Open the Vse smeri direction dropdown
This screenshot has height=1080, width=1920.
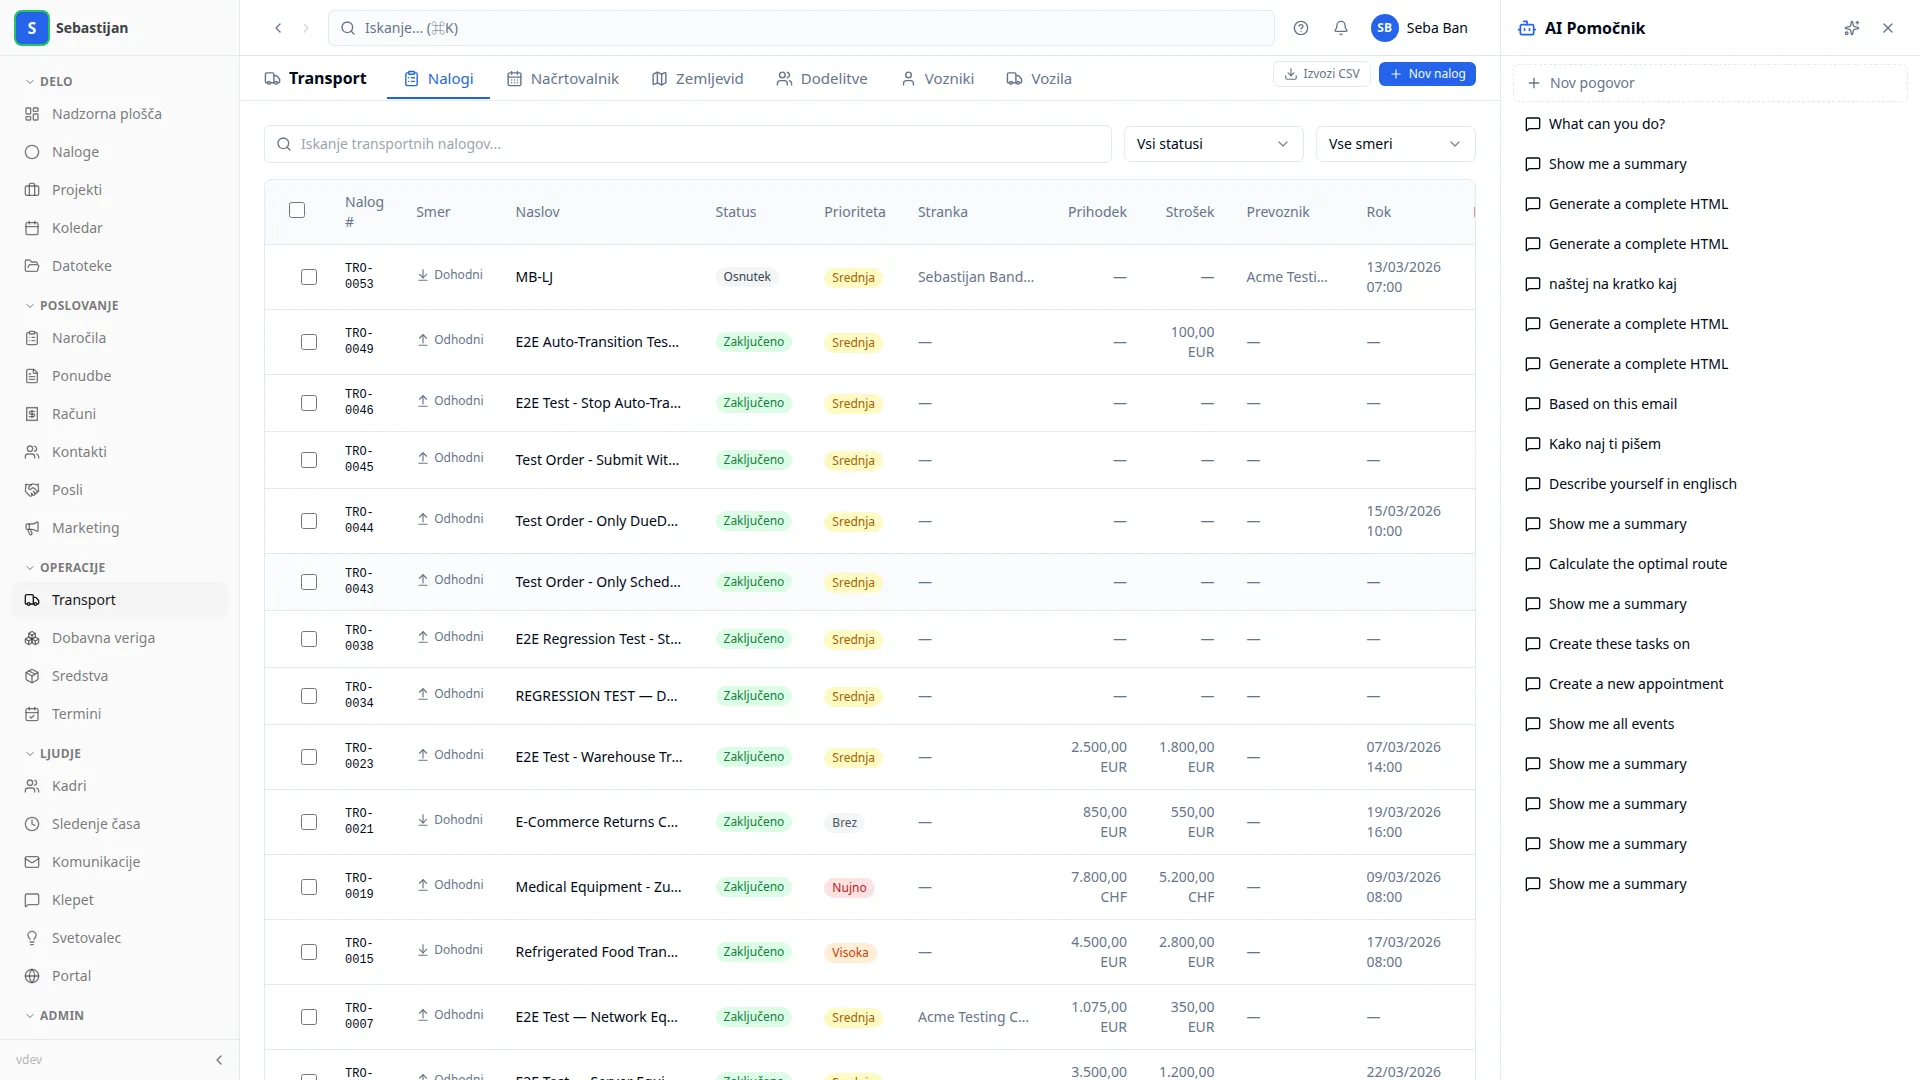click(x=1395, y=144)
